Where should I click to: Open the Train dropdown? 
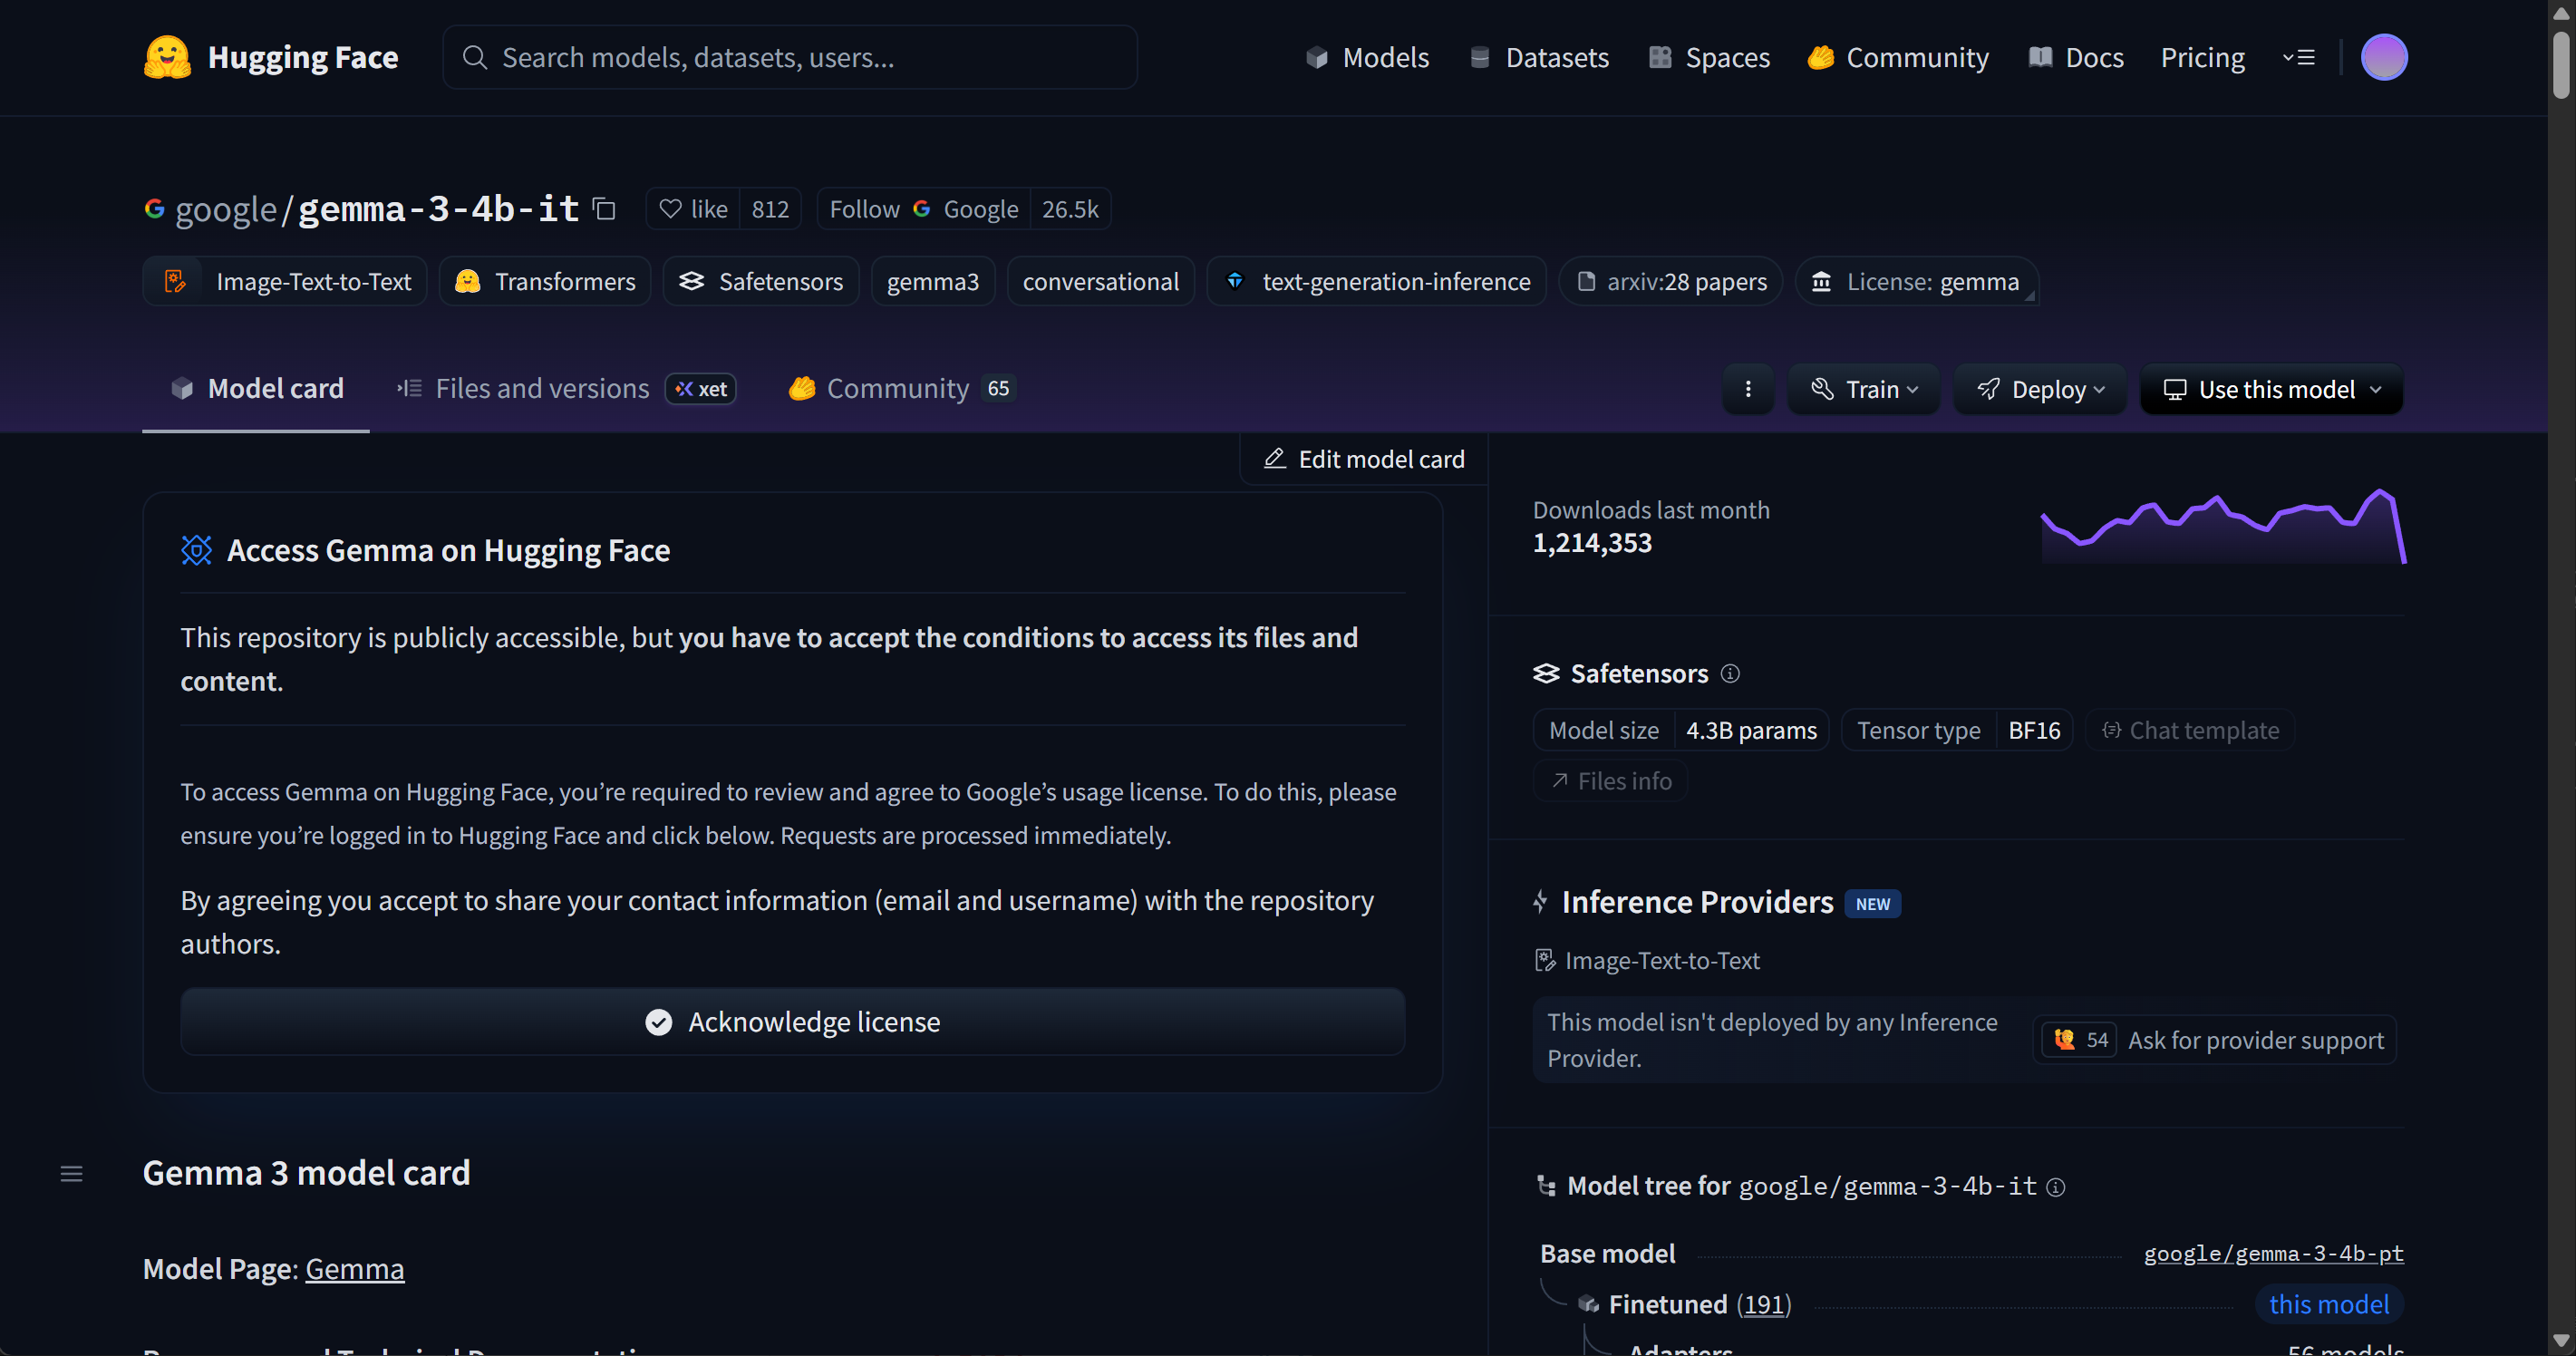1864,389
